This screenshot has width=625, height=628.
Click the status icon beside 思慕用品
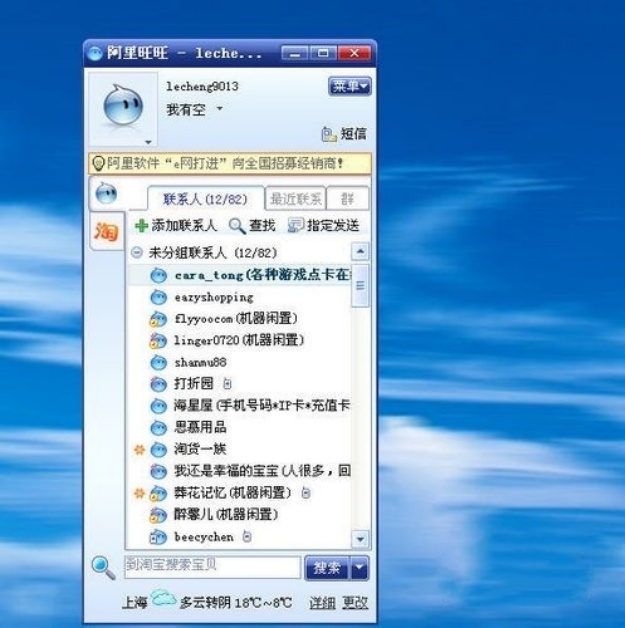[x=158, y=428]
